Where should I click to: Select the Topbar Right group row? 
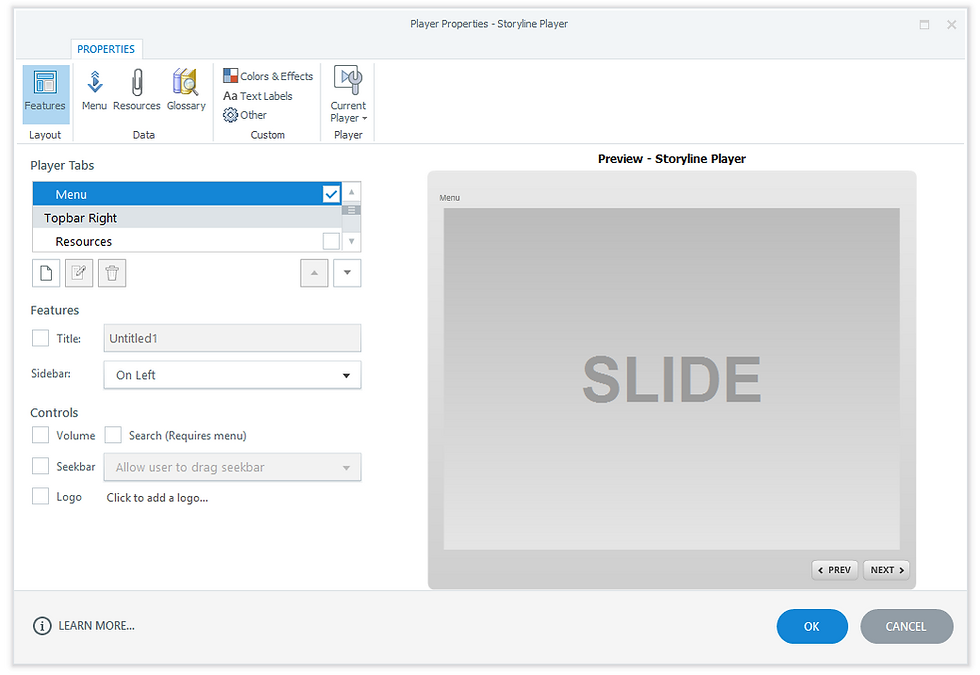click(187, 218)
